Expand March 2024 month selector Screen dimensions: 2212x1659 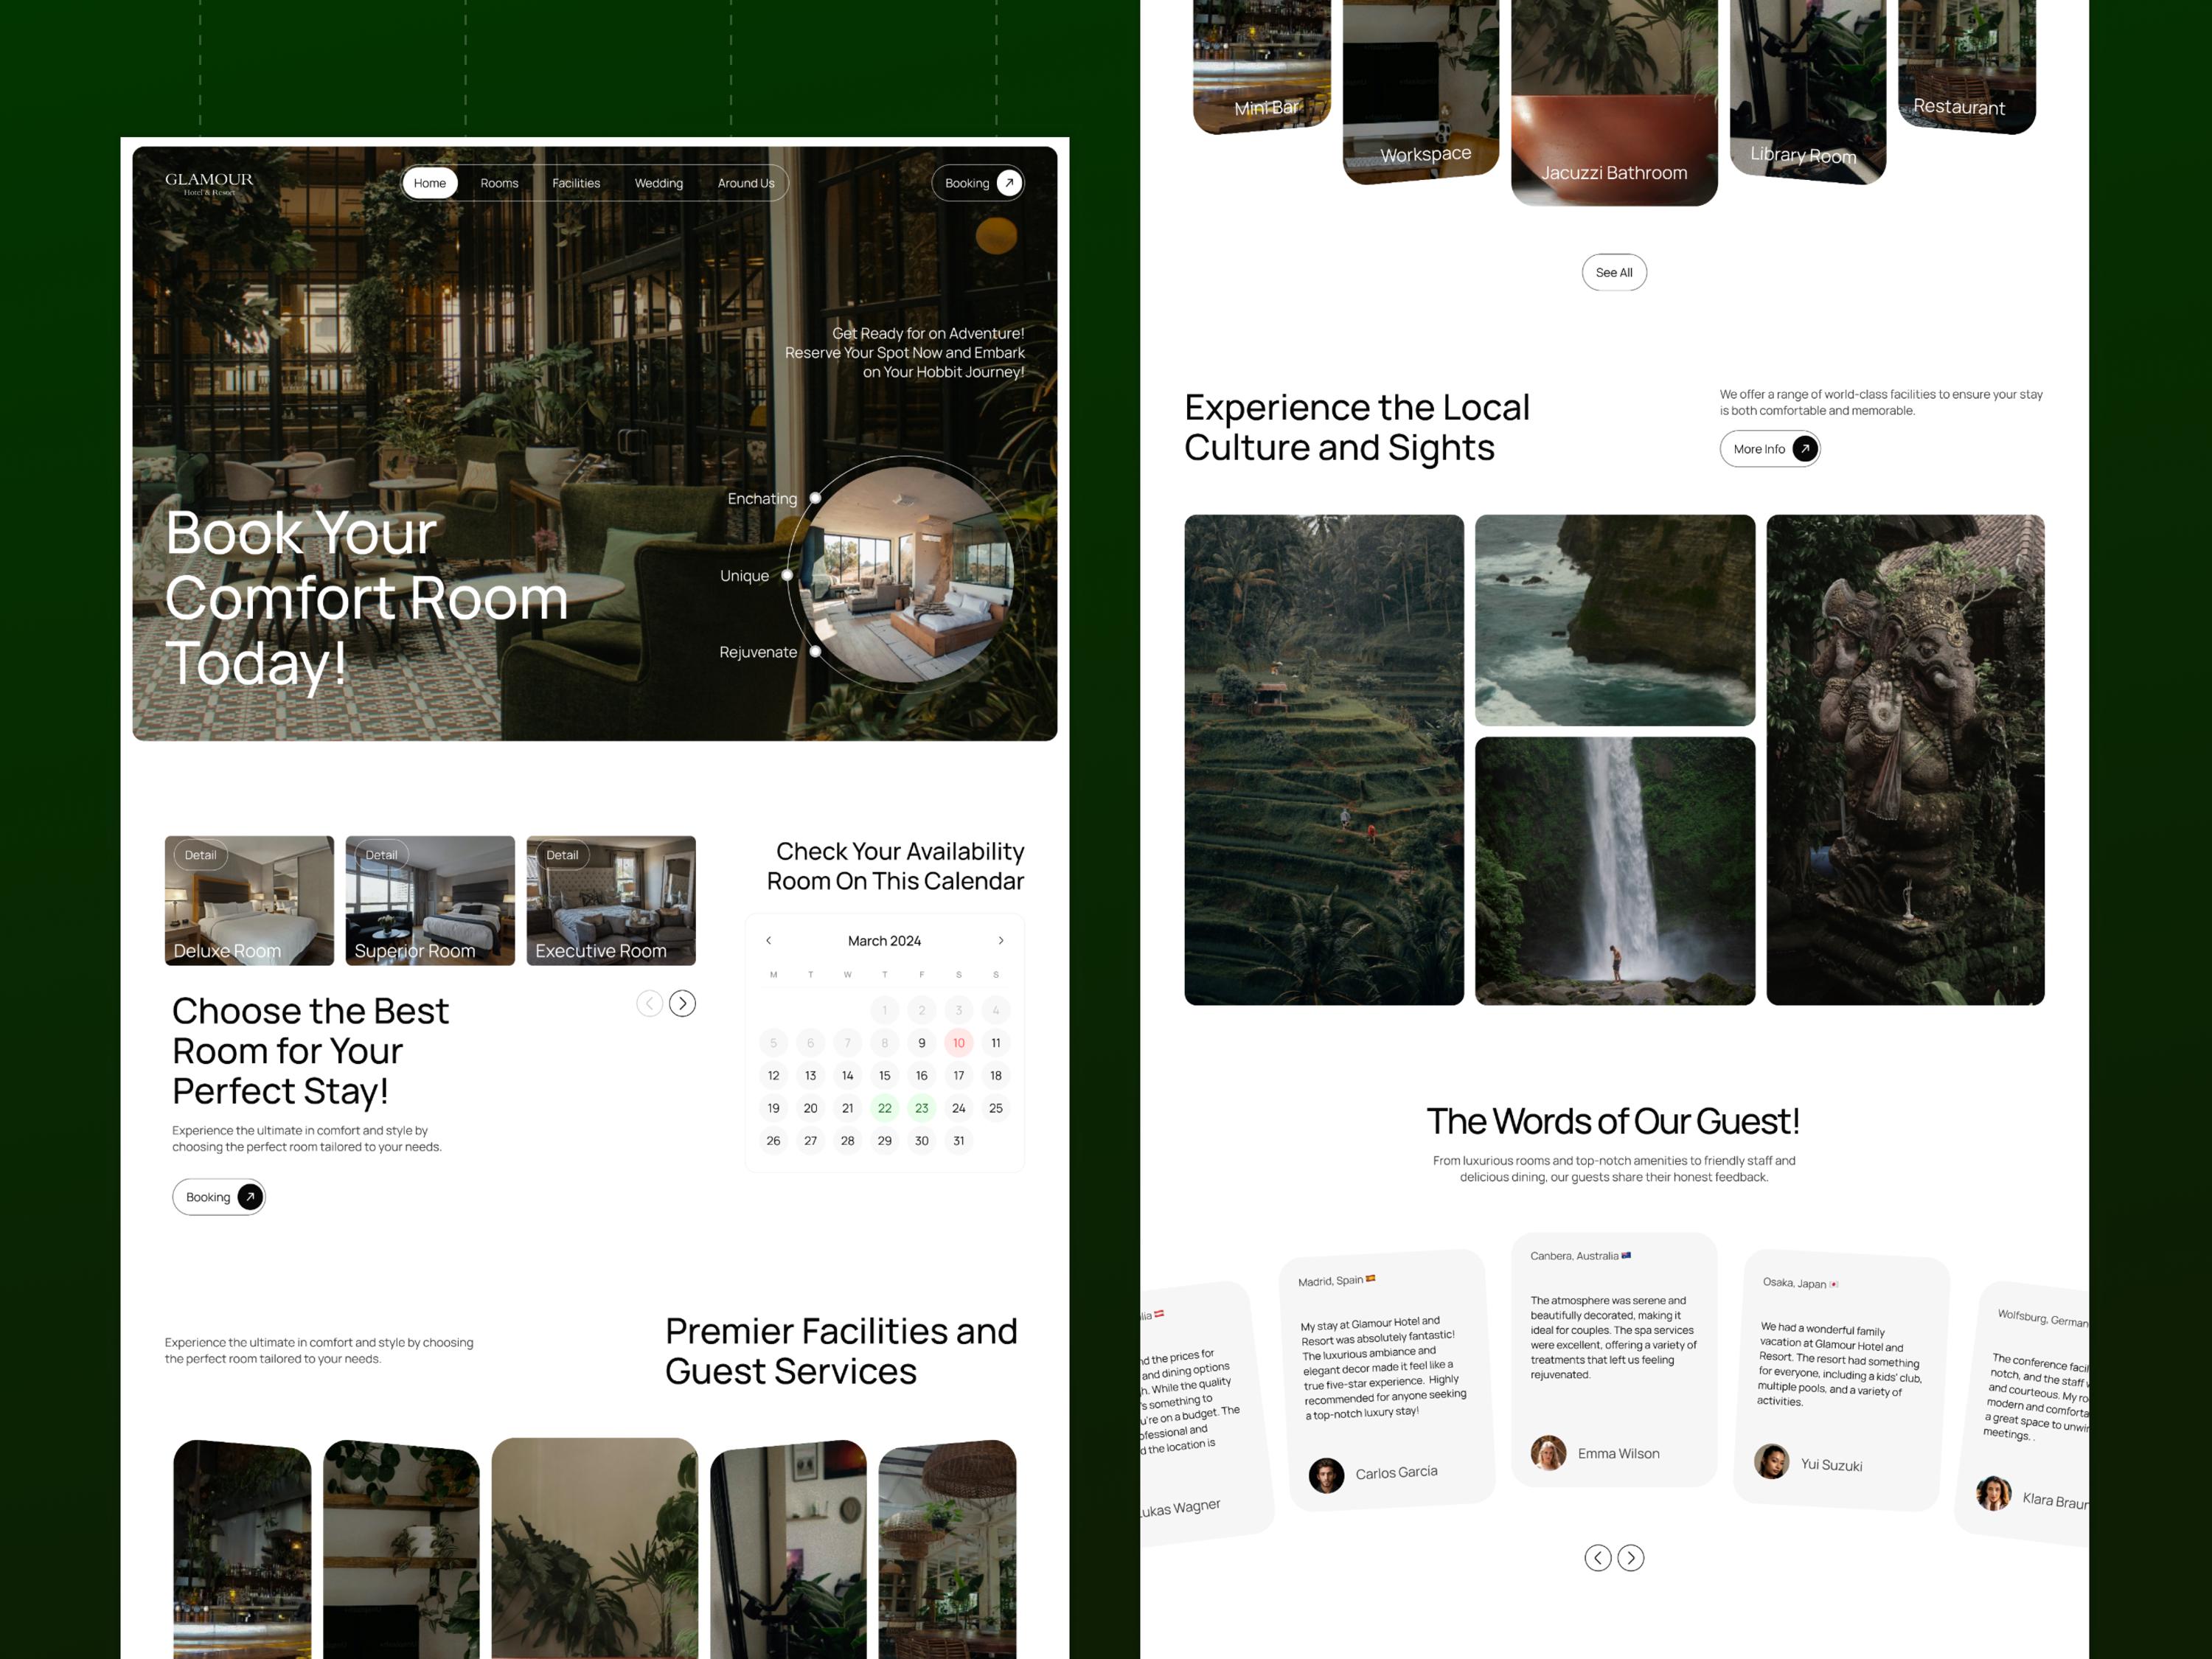click(884, 940)
